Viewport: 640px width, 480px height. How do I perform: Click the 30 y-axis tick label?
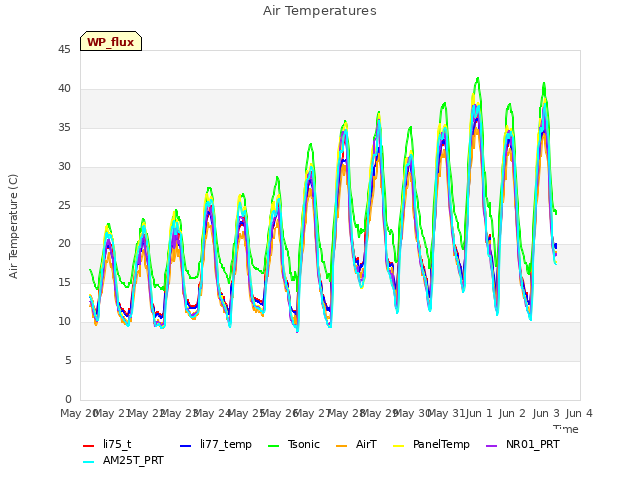tap(64, 167)
